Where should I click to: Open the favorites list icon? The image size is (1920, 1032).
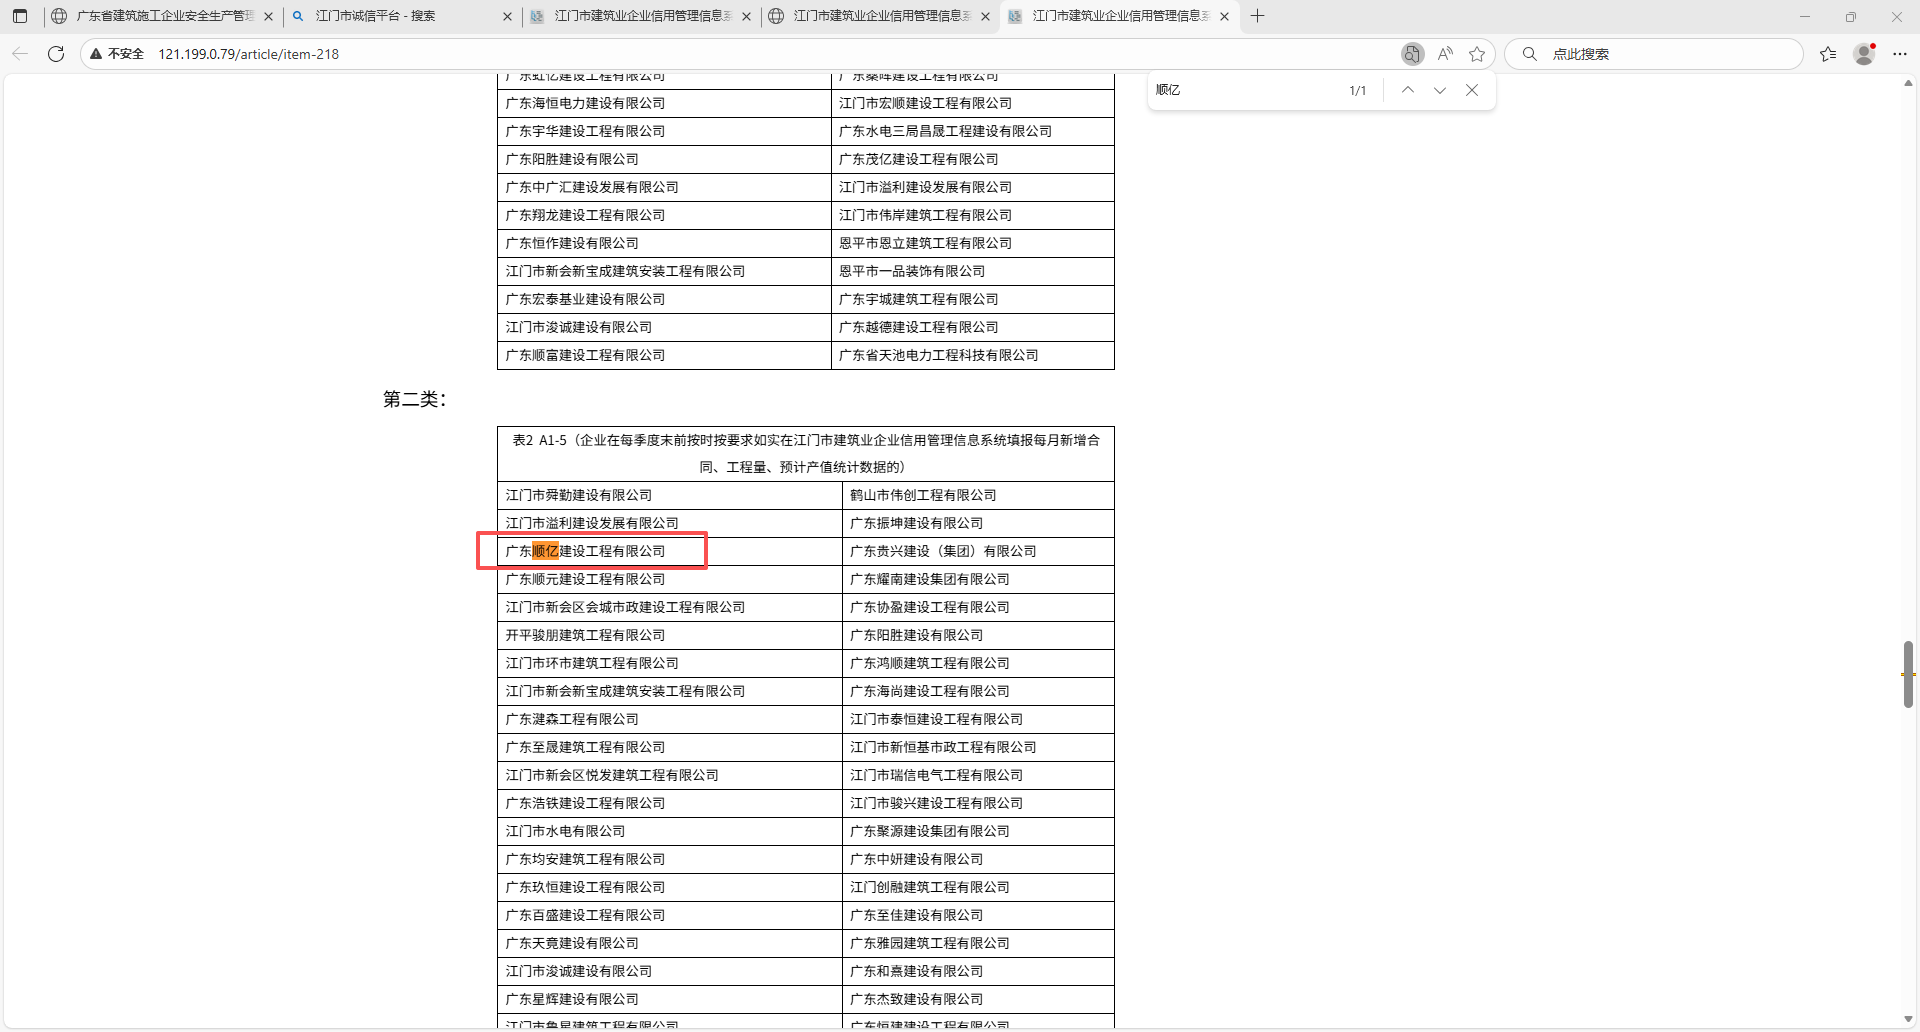tap(1828, 54)
